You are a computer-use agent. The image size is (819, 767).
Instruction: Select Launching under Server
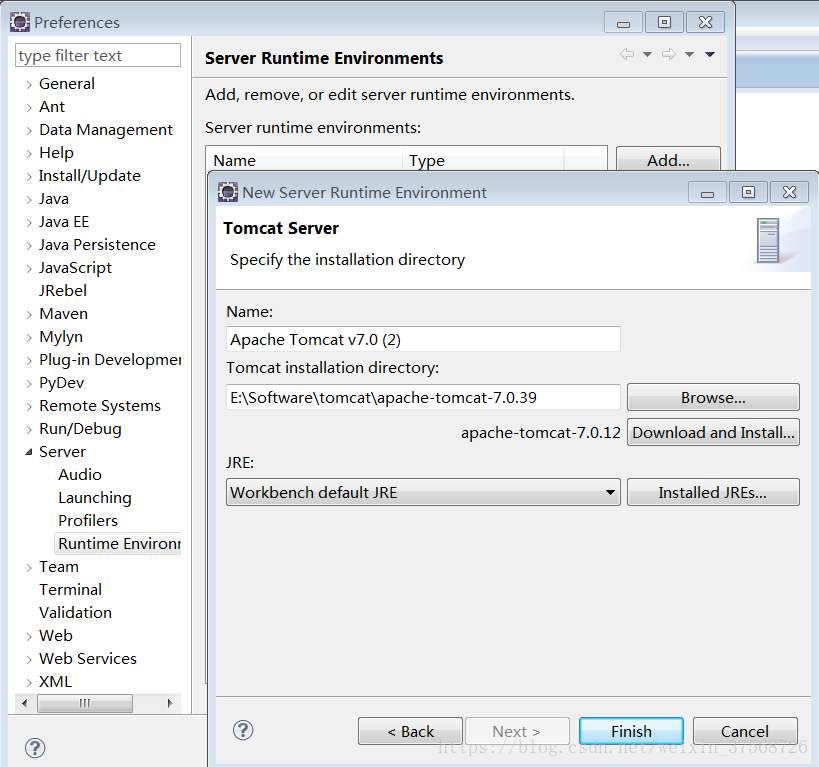point(95,497)
